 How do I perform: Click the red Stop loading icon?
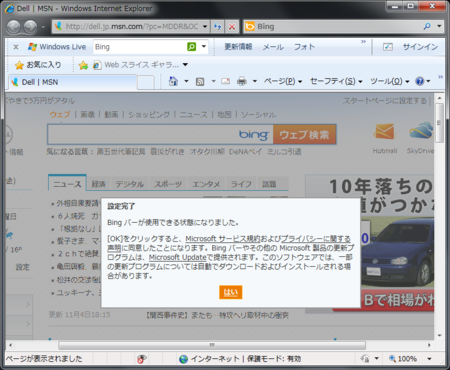click(232, 26)
